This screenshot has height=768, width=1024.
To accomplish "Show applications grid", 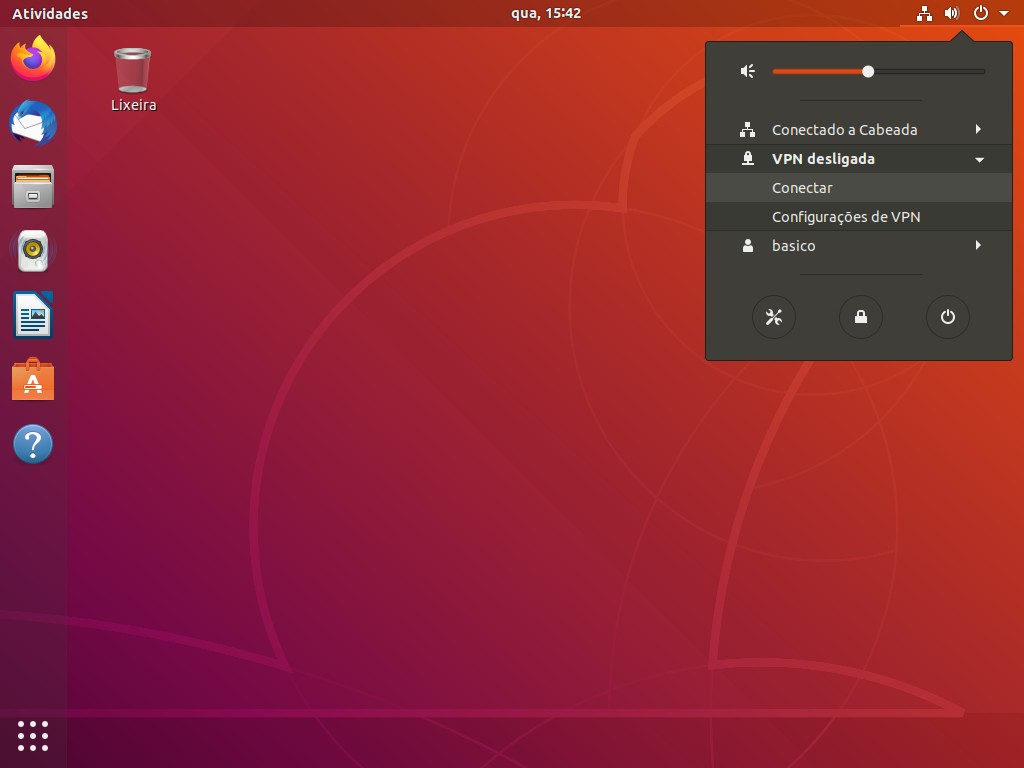I will pos(33,736).
